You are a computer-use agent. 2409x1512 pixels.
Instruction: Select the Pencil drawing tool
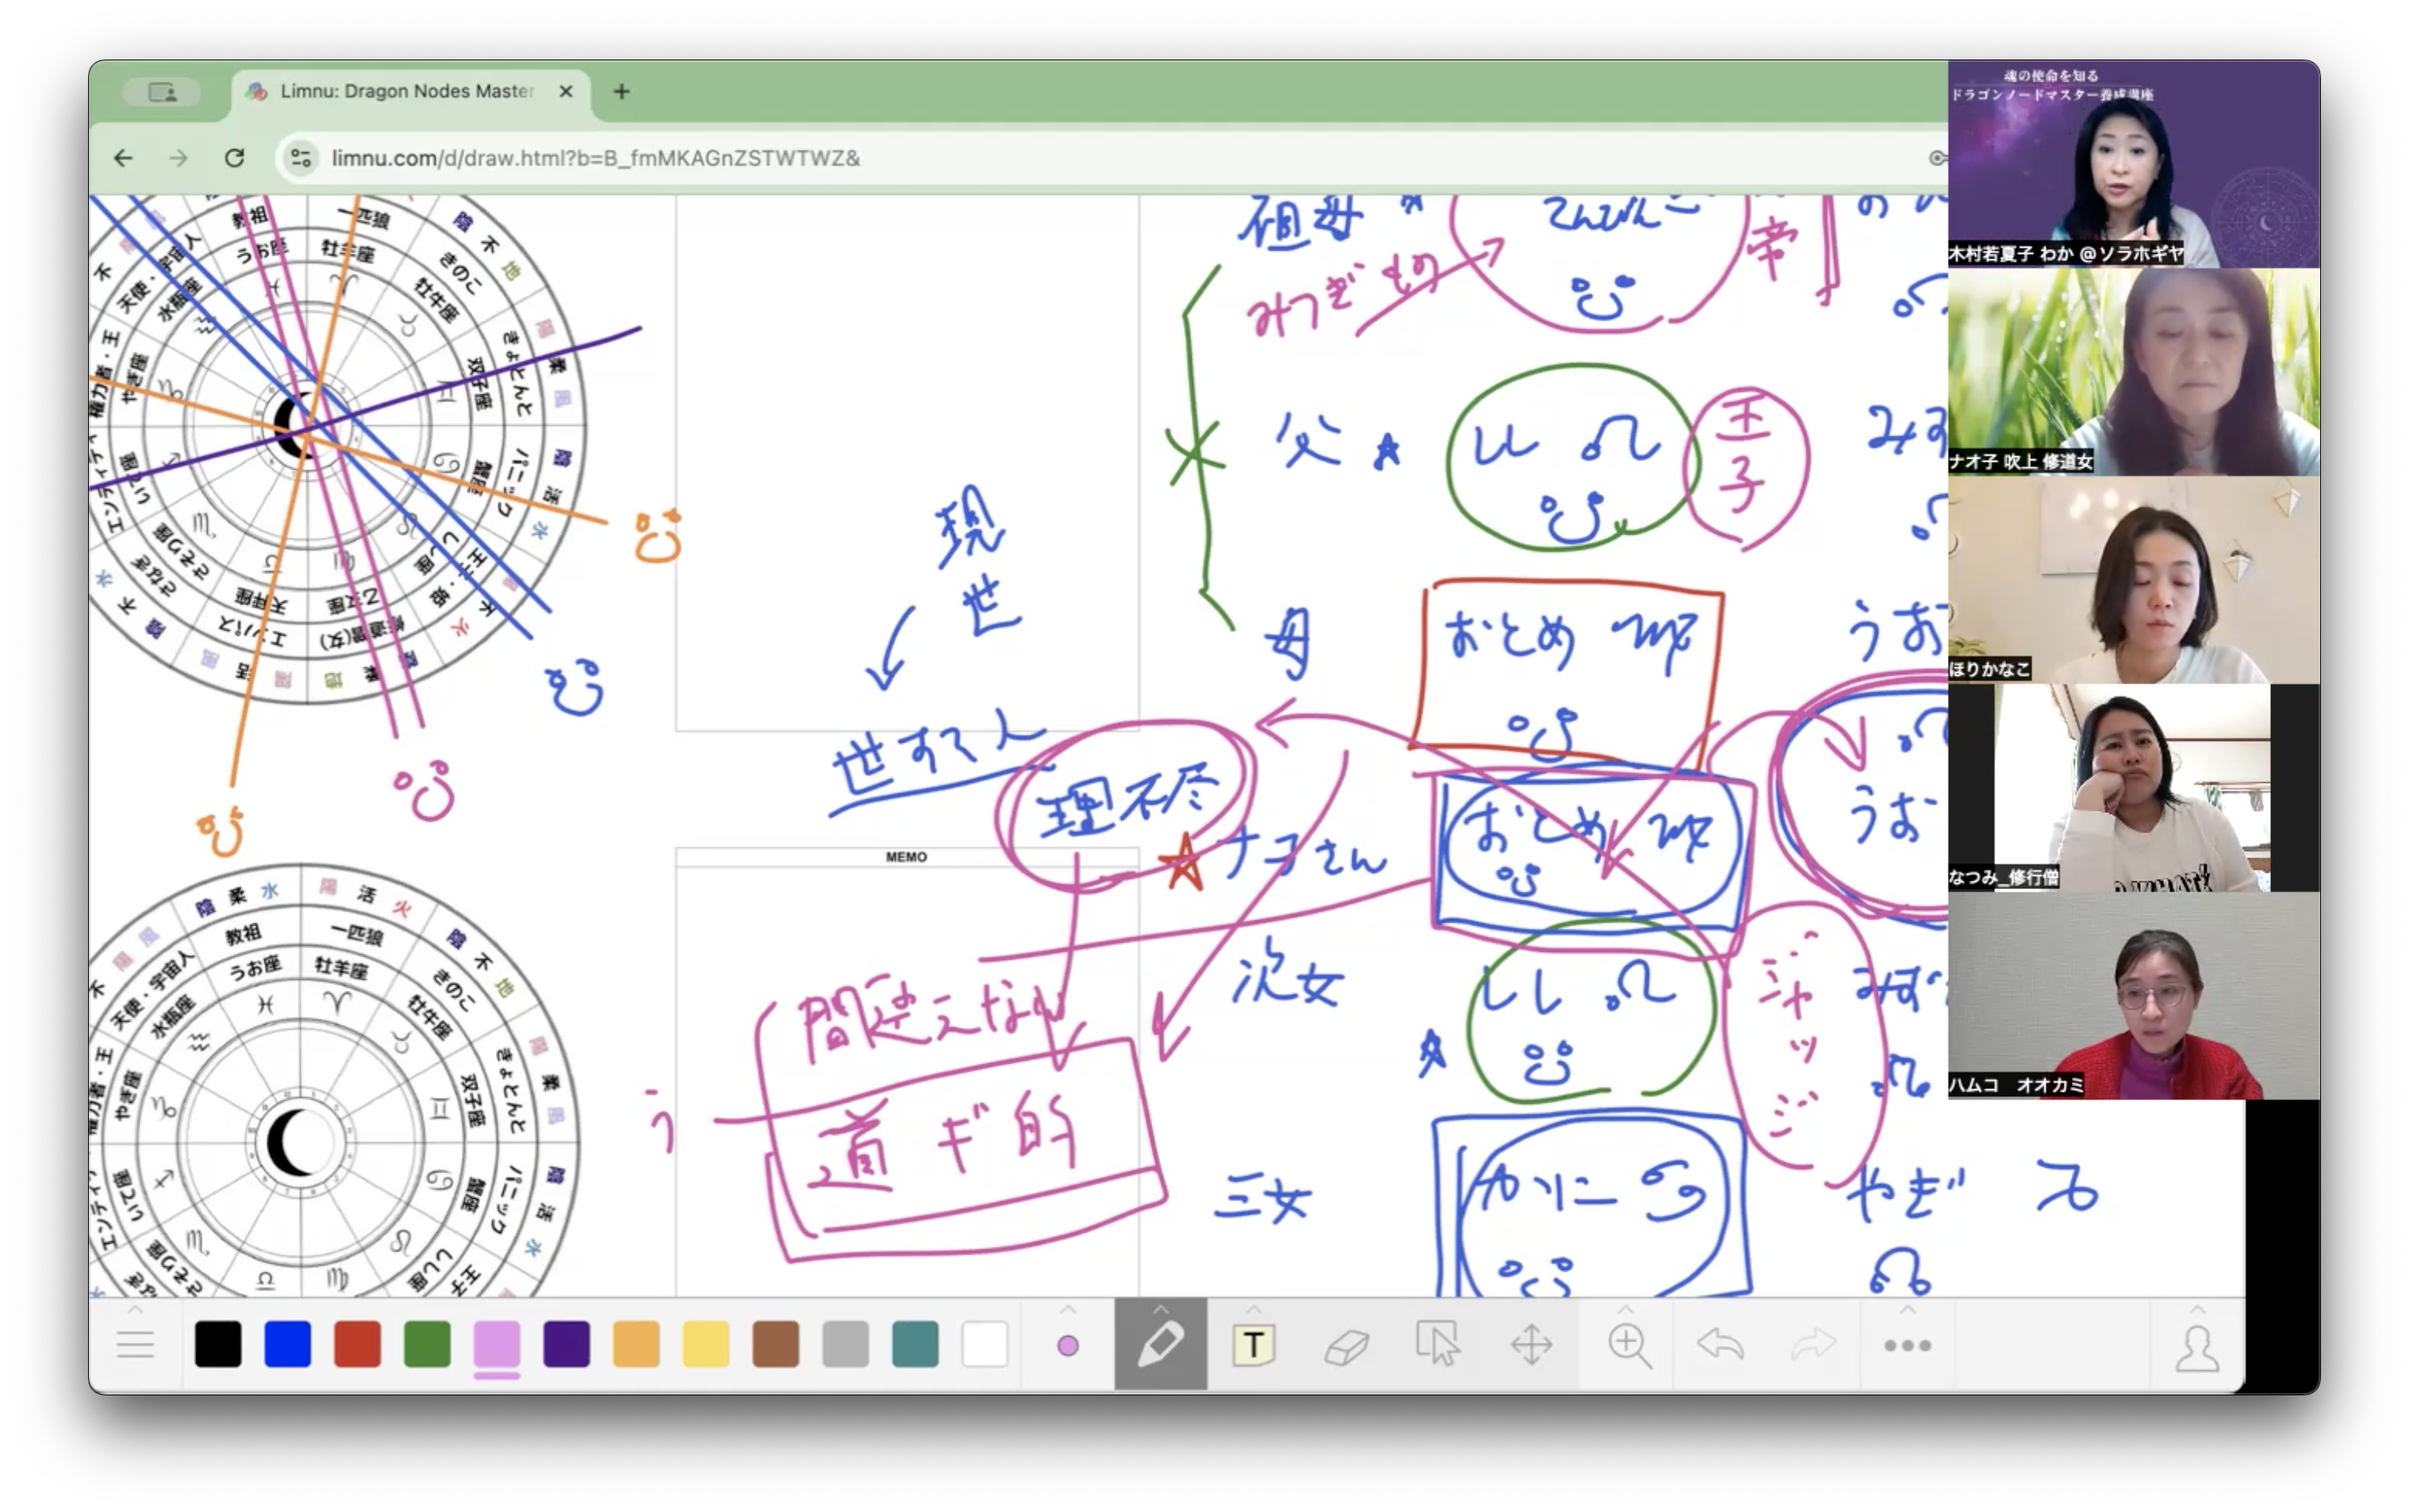pos(1160,1345)
